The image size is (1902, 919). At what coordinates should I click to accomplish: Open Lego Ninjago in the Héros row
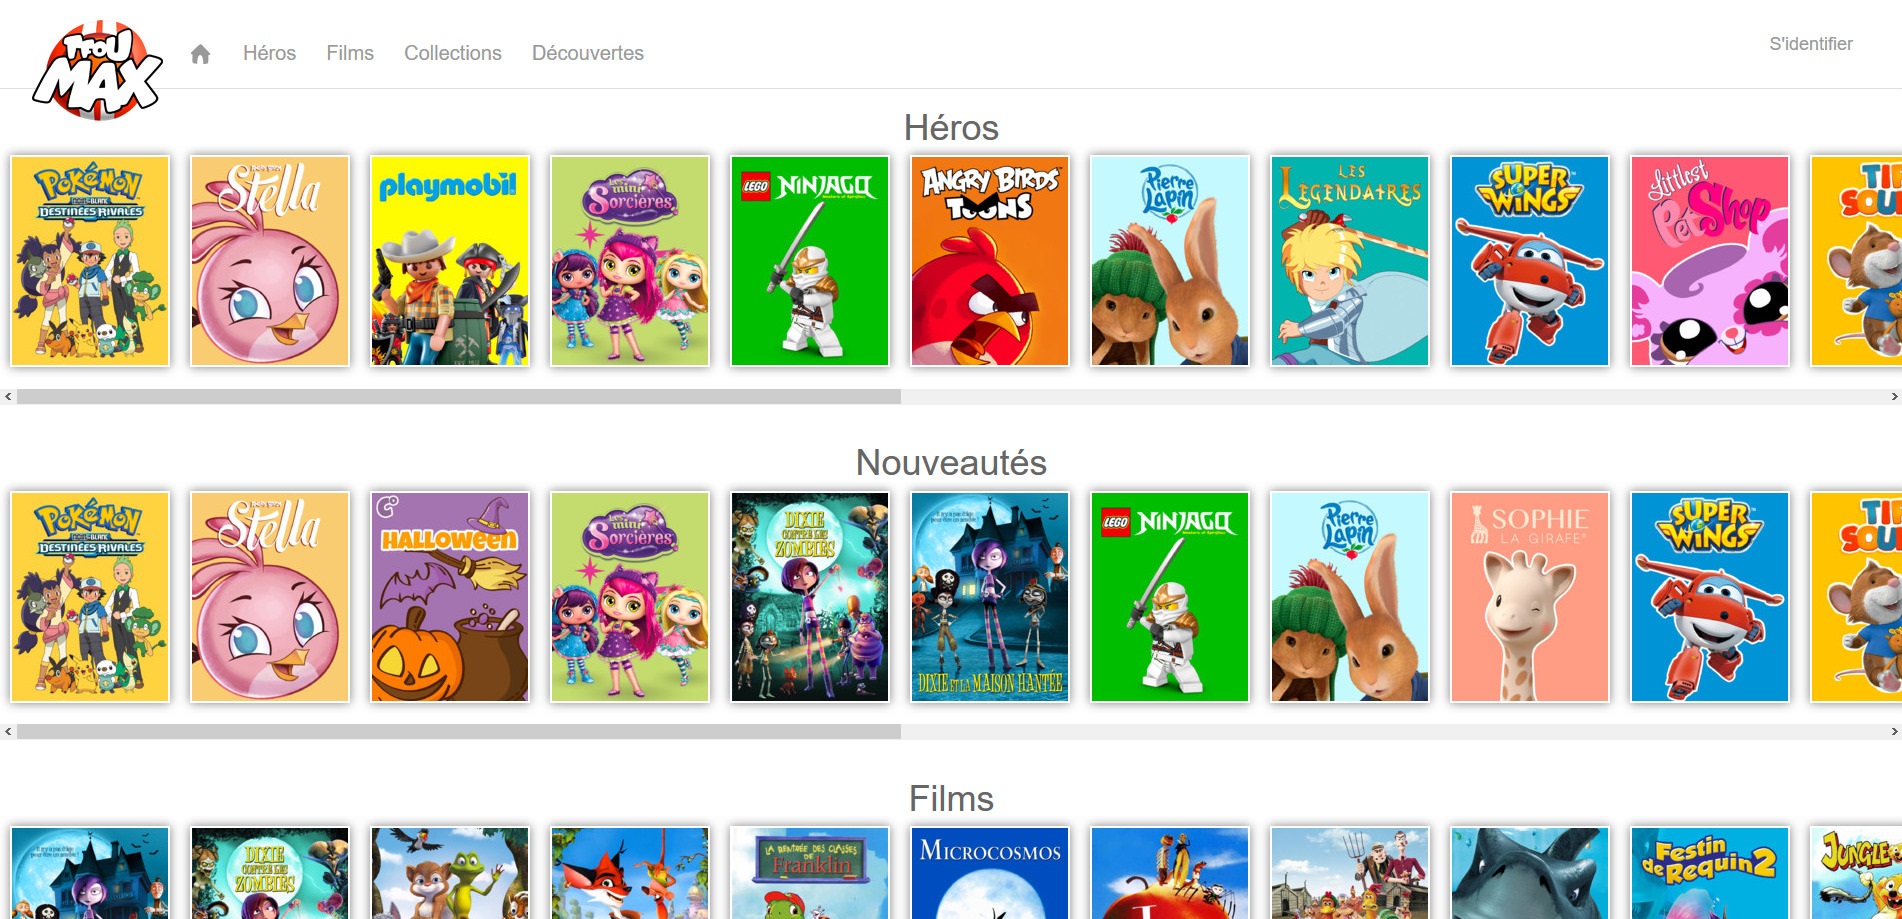[x=810, y=261]
